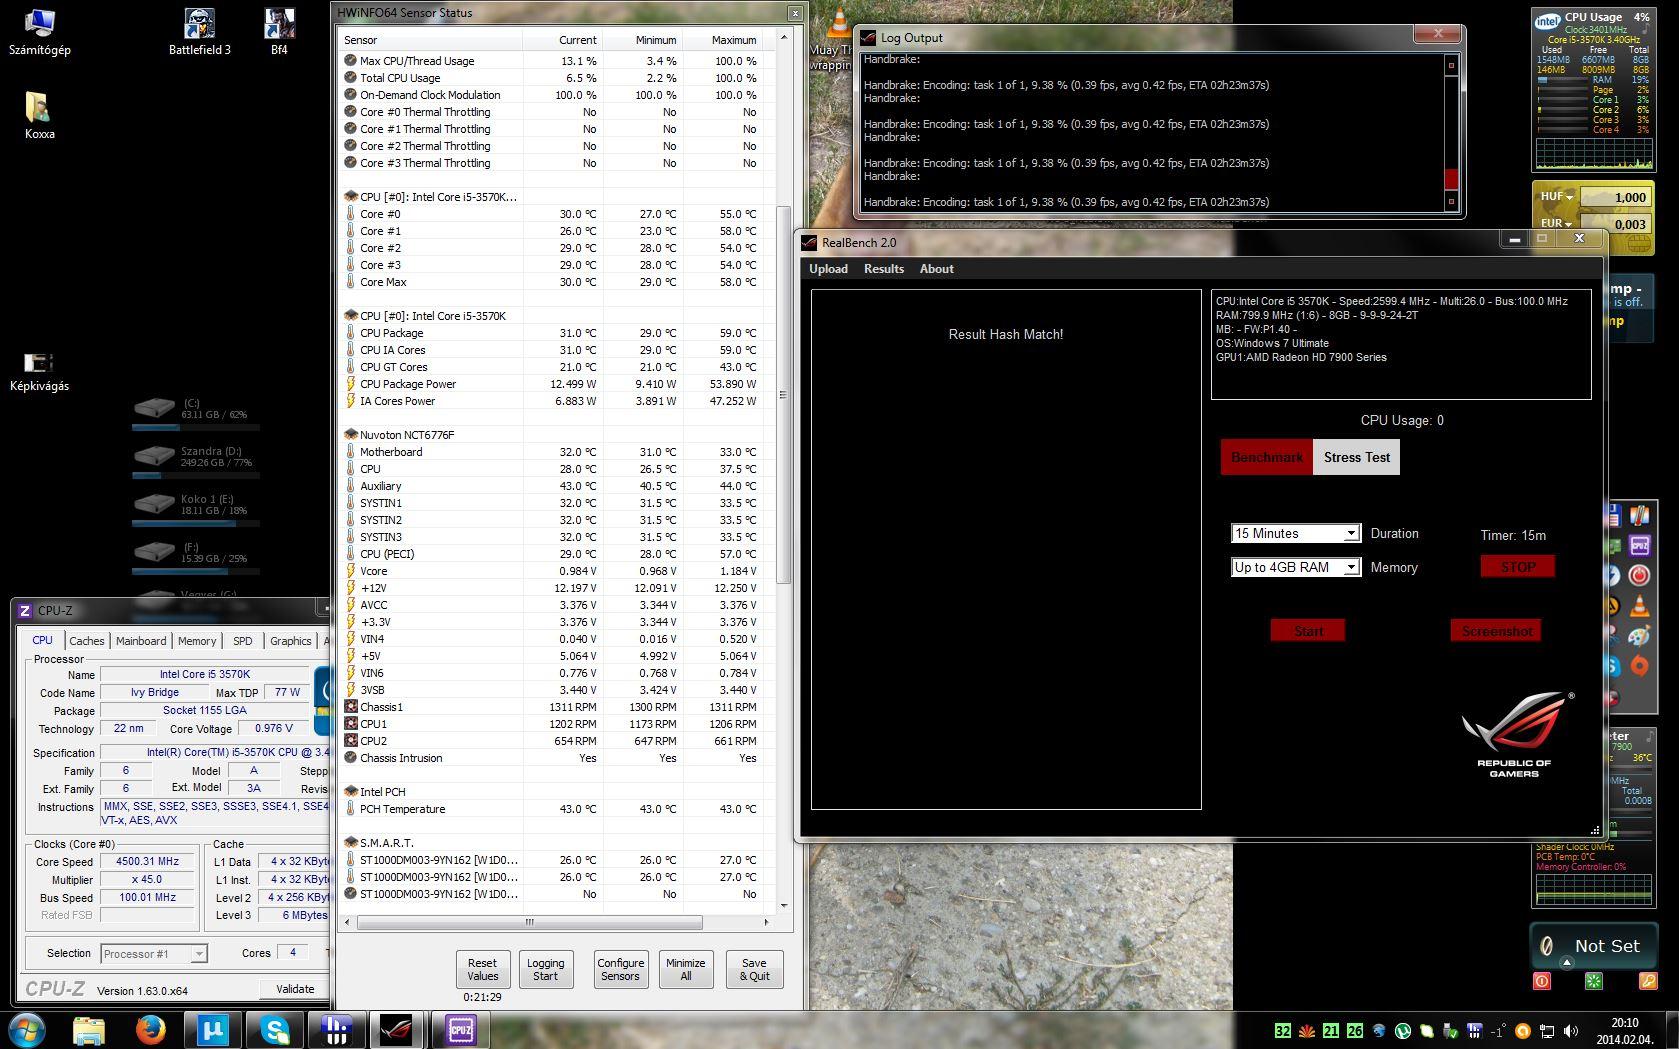Open the Memory dropdown showing Up to 4GB RAM

[x=1296, y=567]
